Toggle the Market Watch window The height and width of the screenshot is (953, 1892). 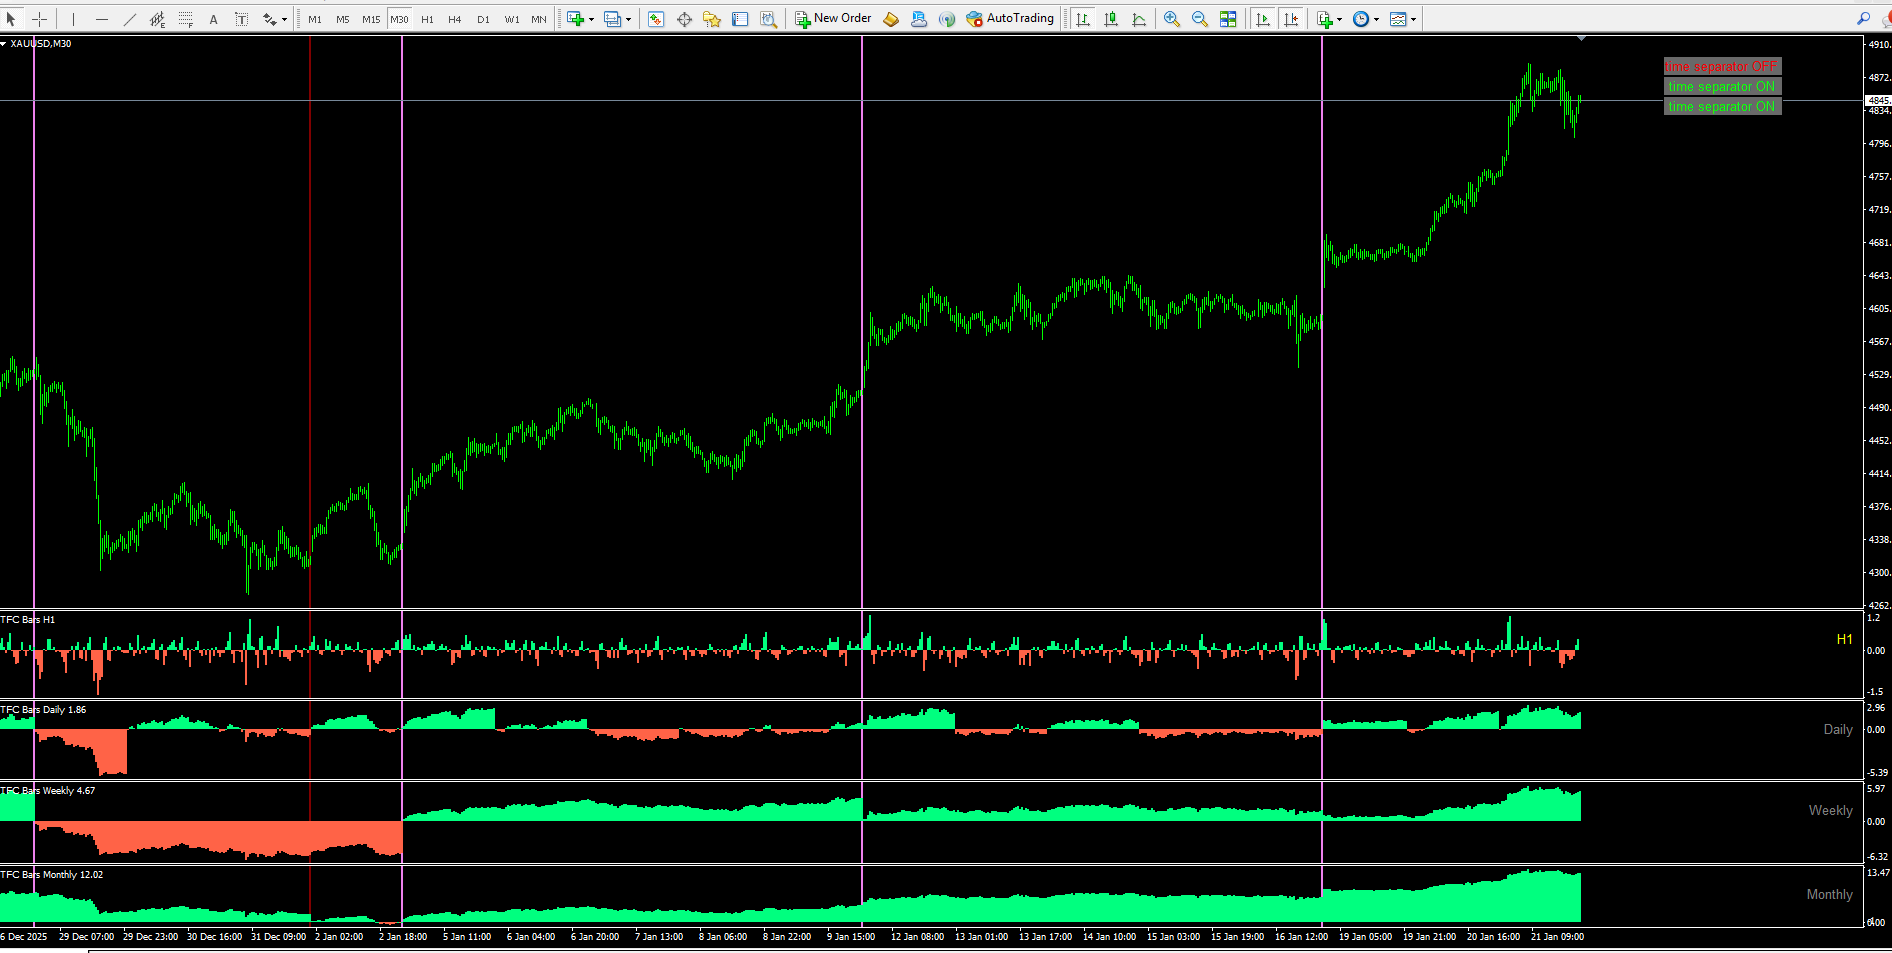pos(656,19)
